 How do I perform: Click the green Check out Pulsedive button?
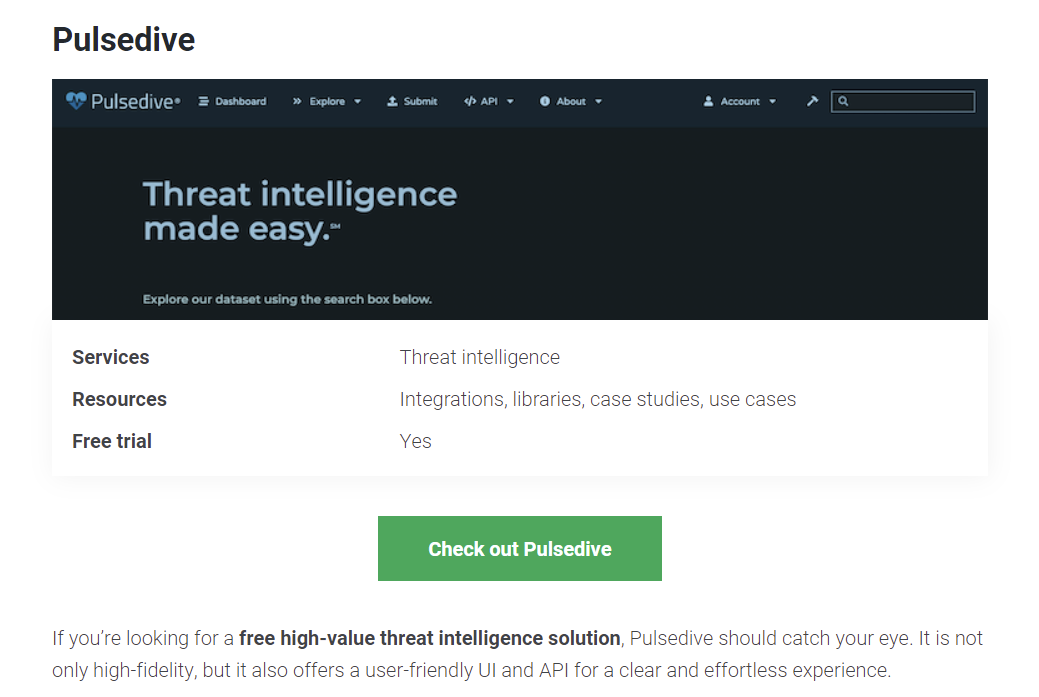coord(520,549)
